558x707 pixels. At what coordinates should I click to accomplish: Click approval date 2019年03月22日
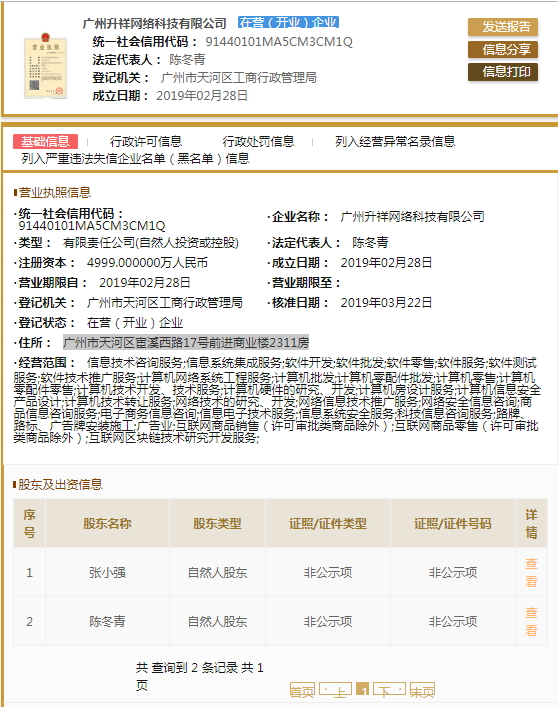386,303
